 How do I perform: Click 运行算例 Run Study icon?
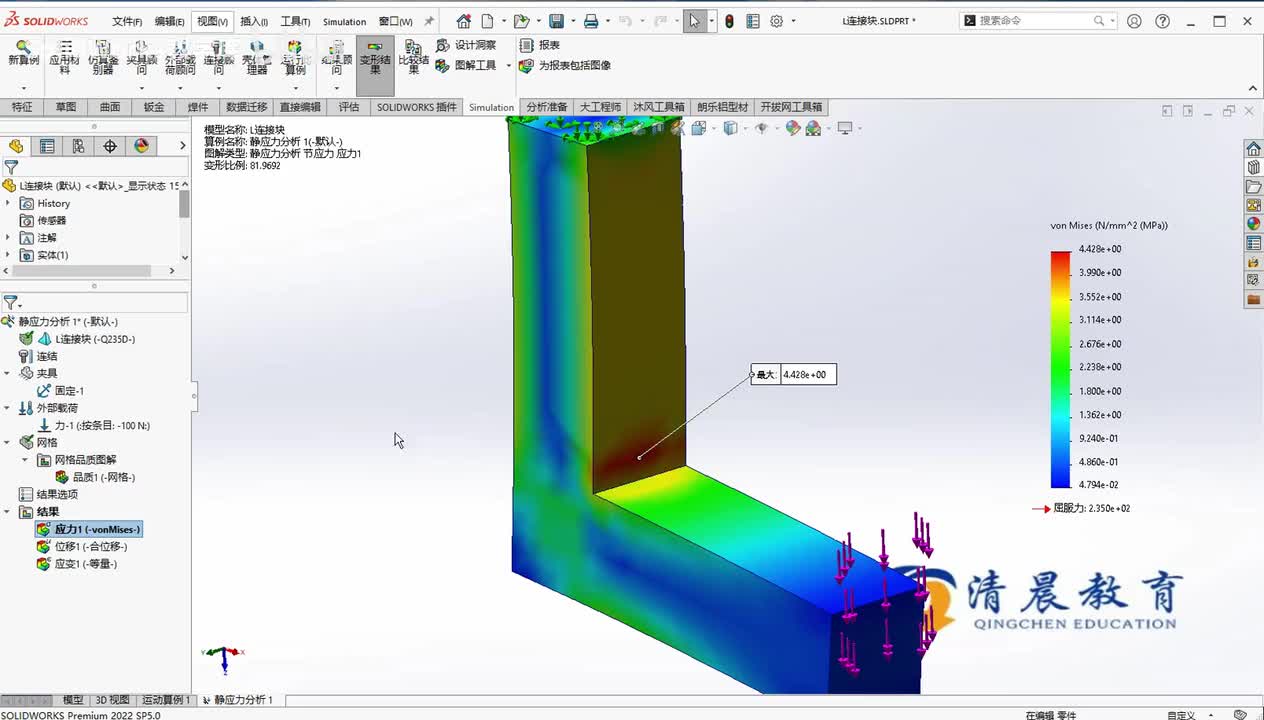(295, 58)
